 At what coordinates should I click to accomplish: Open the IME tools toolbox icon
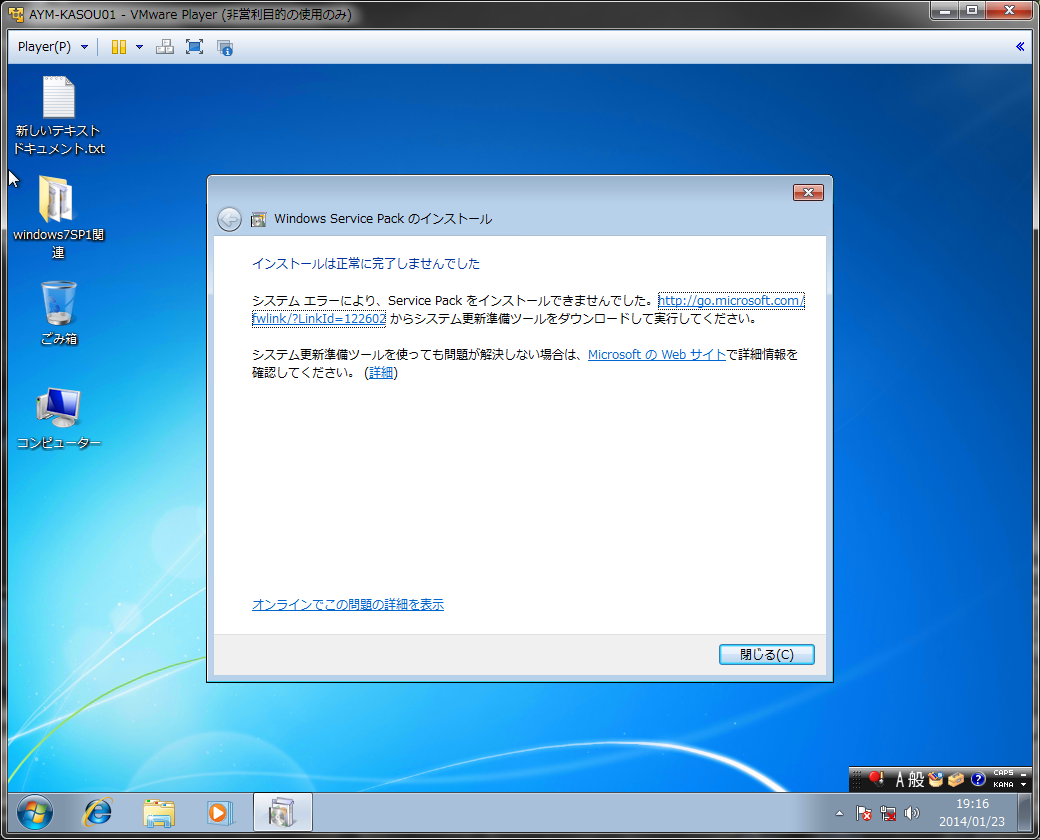click(x=956, y=780)
